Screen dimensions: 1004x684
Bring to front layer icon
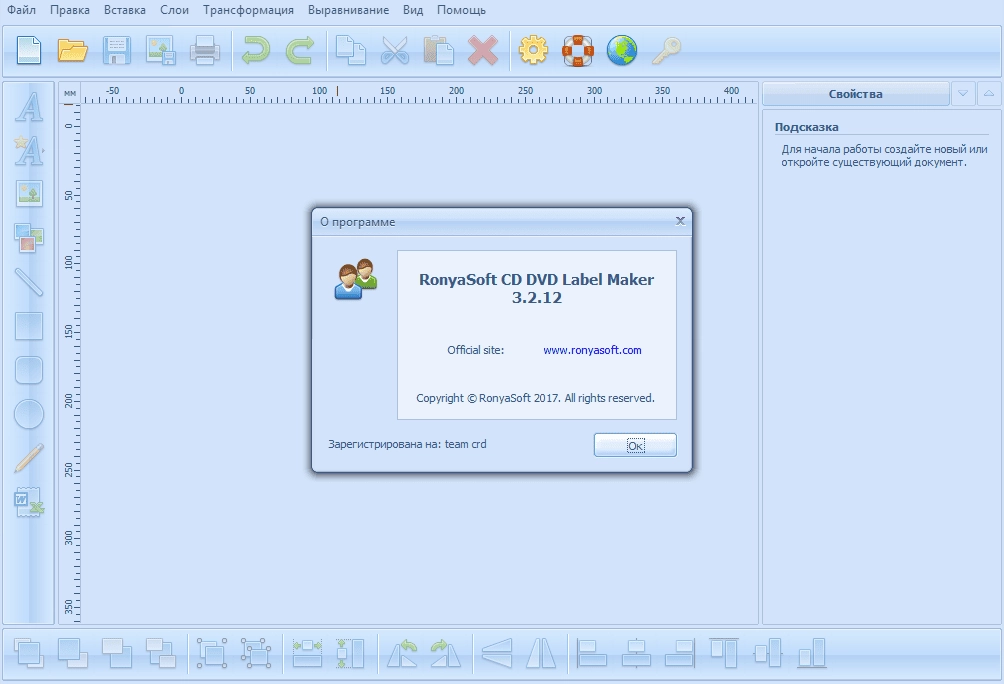29,653
